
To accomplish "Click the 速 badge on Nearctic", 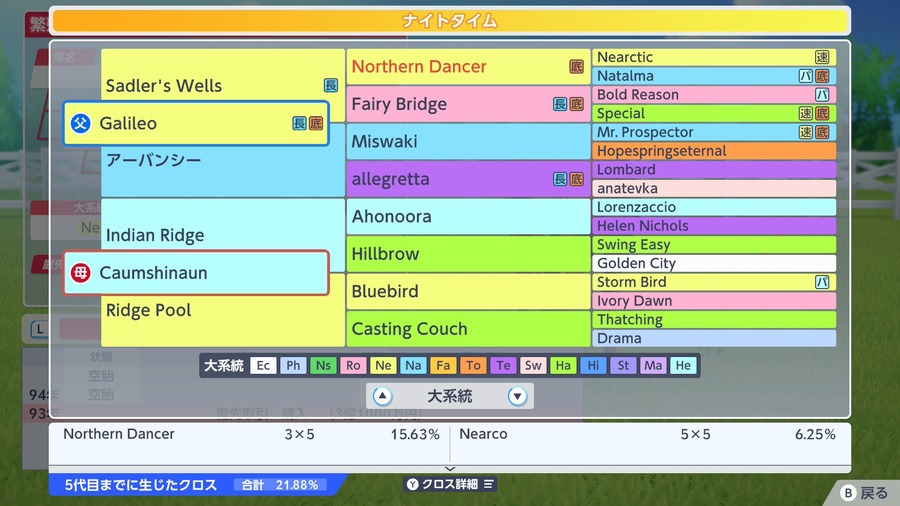I will point(822,57).
